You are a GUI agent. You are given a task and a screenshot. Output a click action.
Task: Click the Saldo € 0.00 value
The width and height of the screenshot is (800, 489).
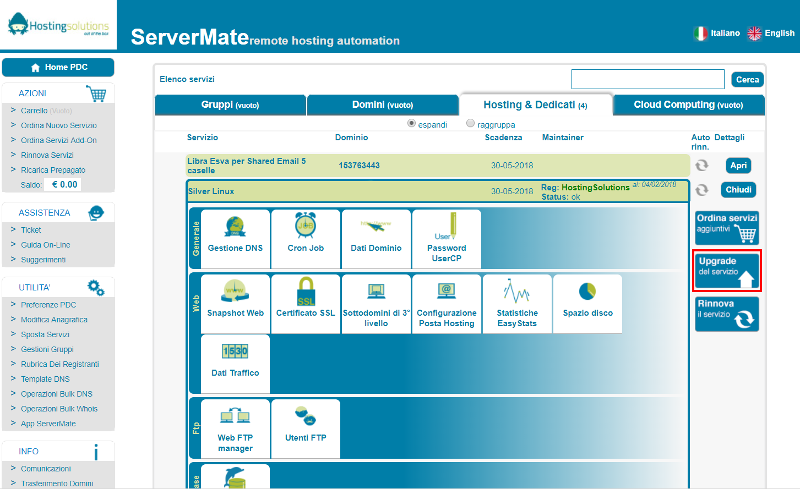[x=65, y=184]
